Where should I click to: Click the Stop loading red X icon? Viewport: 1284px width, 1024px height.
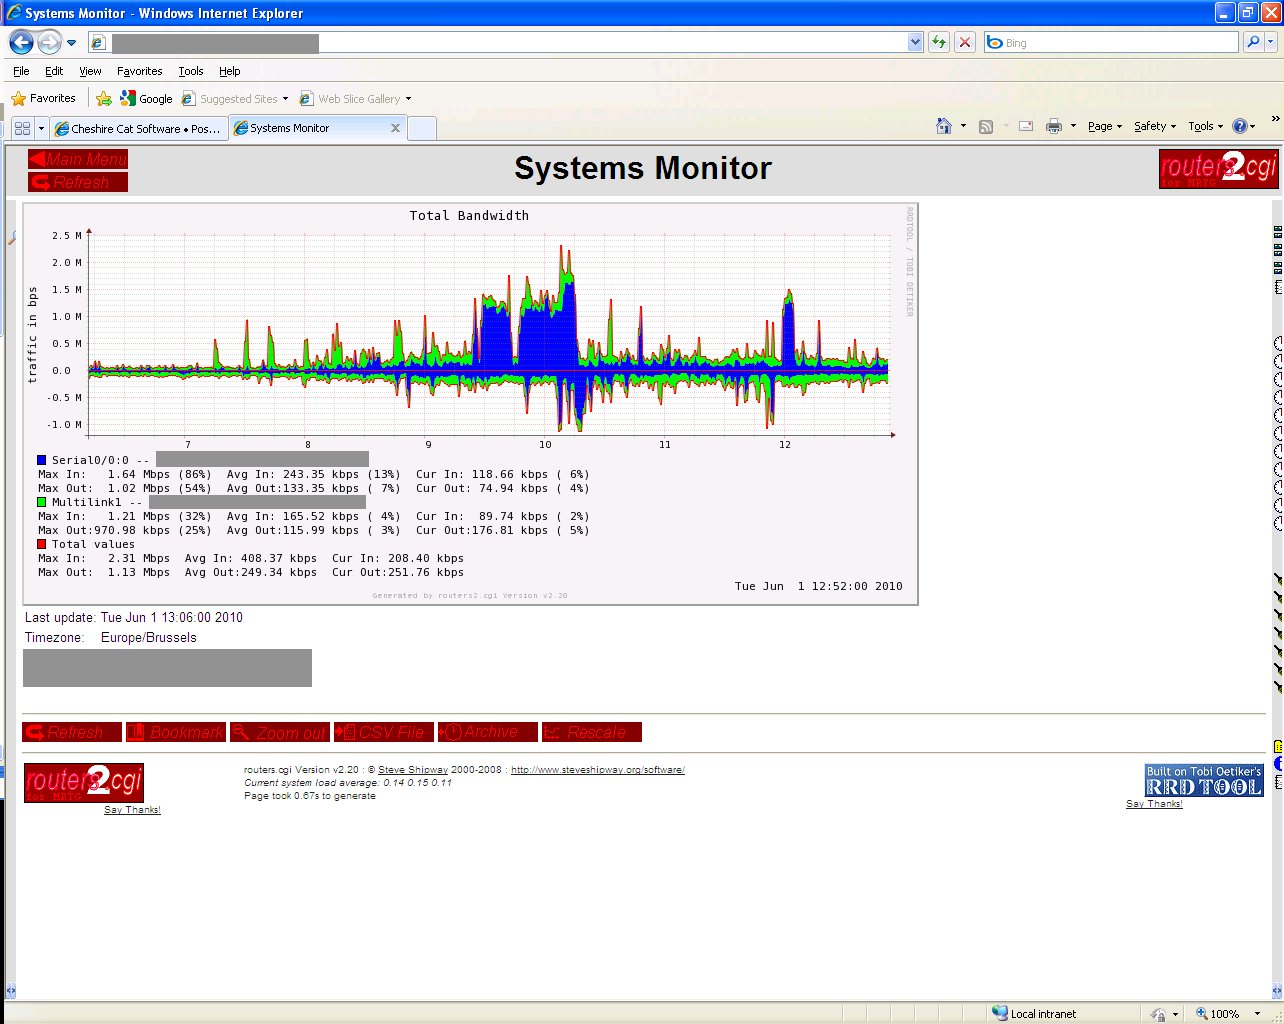coord(964,42)
